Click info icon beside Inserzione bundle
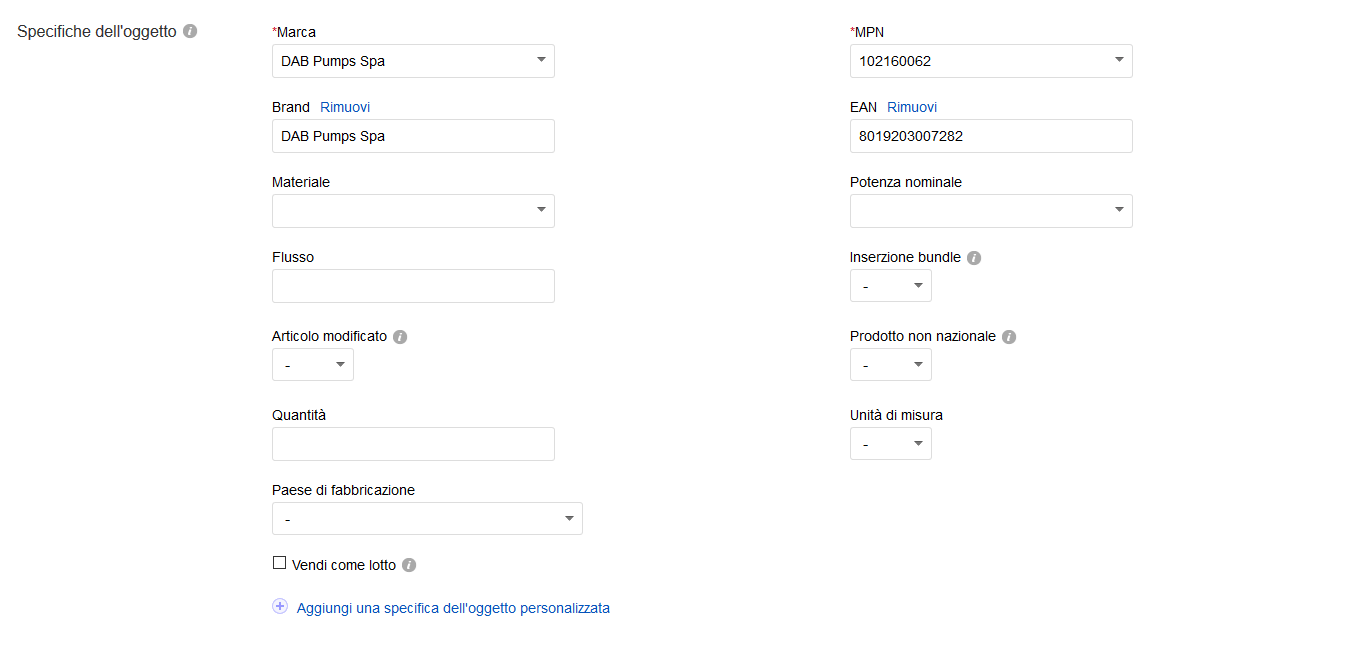 974,258
